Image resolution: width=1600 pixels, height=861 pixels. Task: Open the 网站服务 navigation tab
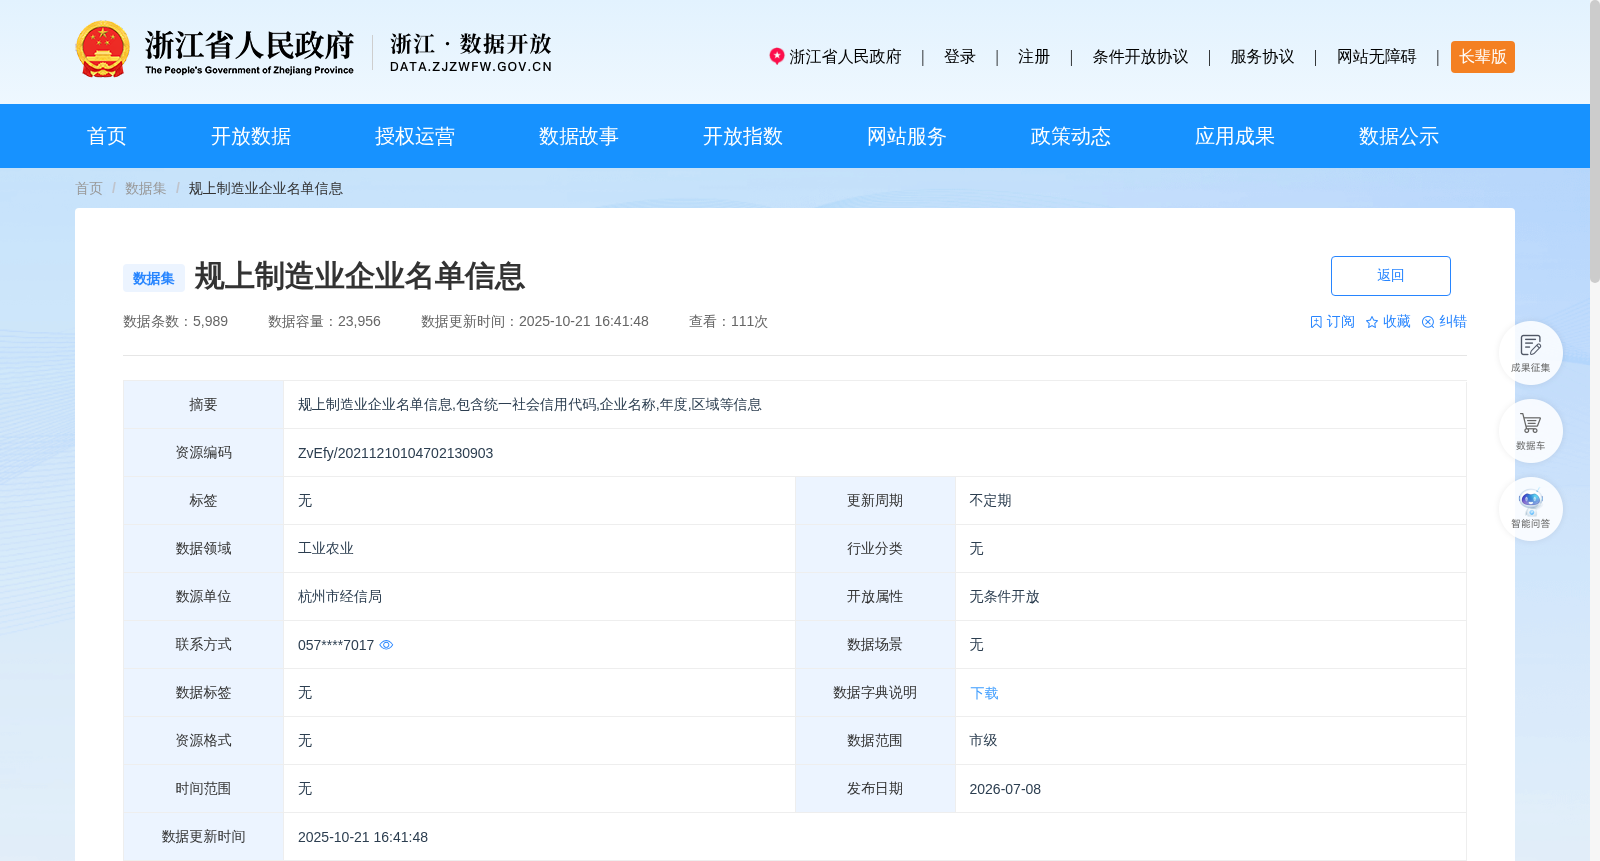point(907,136)
